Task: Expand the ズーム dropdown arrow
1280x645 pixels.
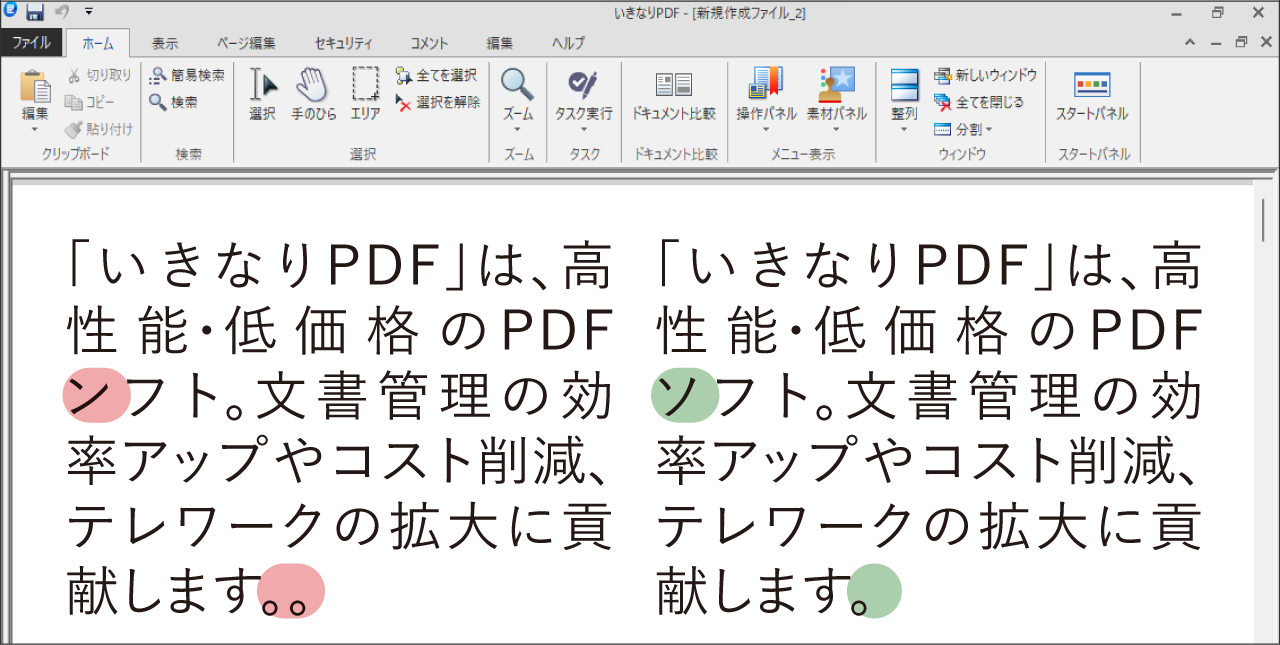Action: click(518, 129)
